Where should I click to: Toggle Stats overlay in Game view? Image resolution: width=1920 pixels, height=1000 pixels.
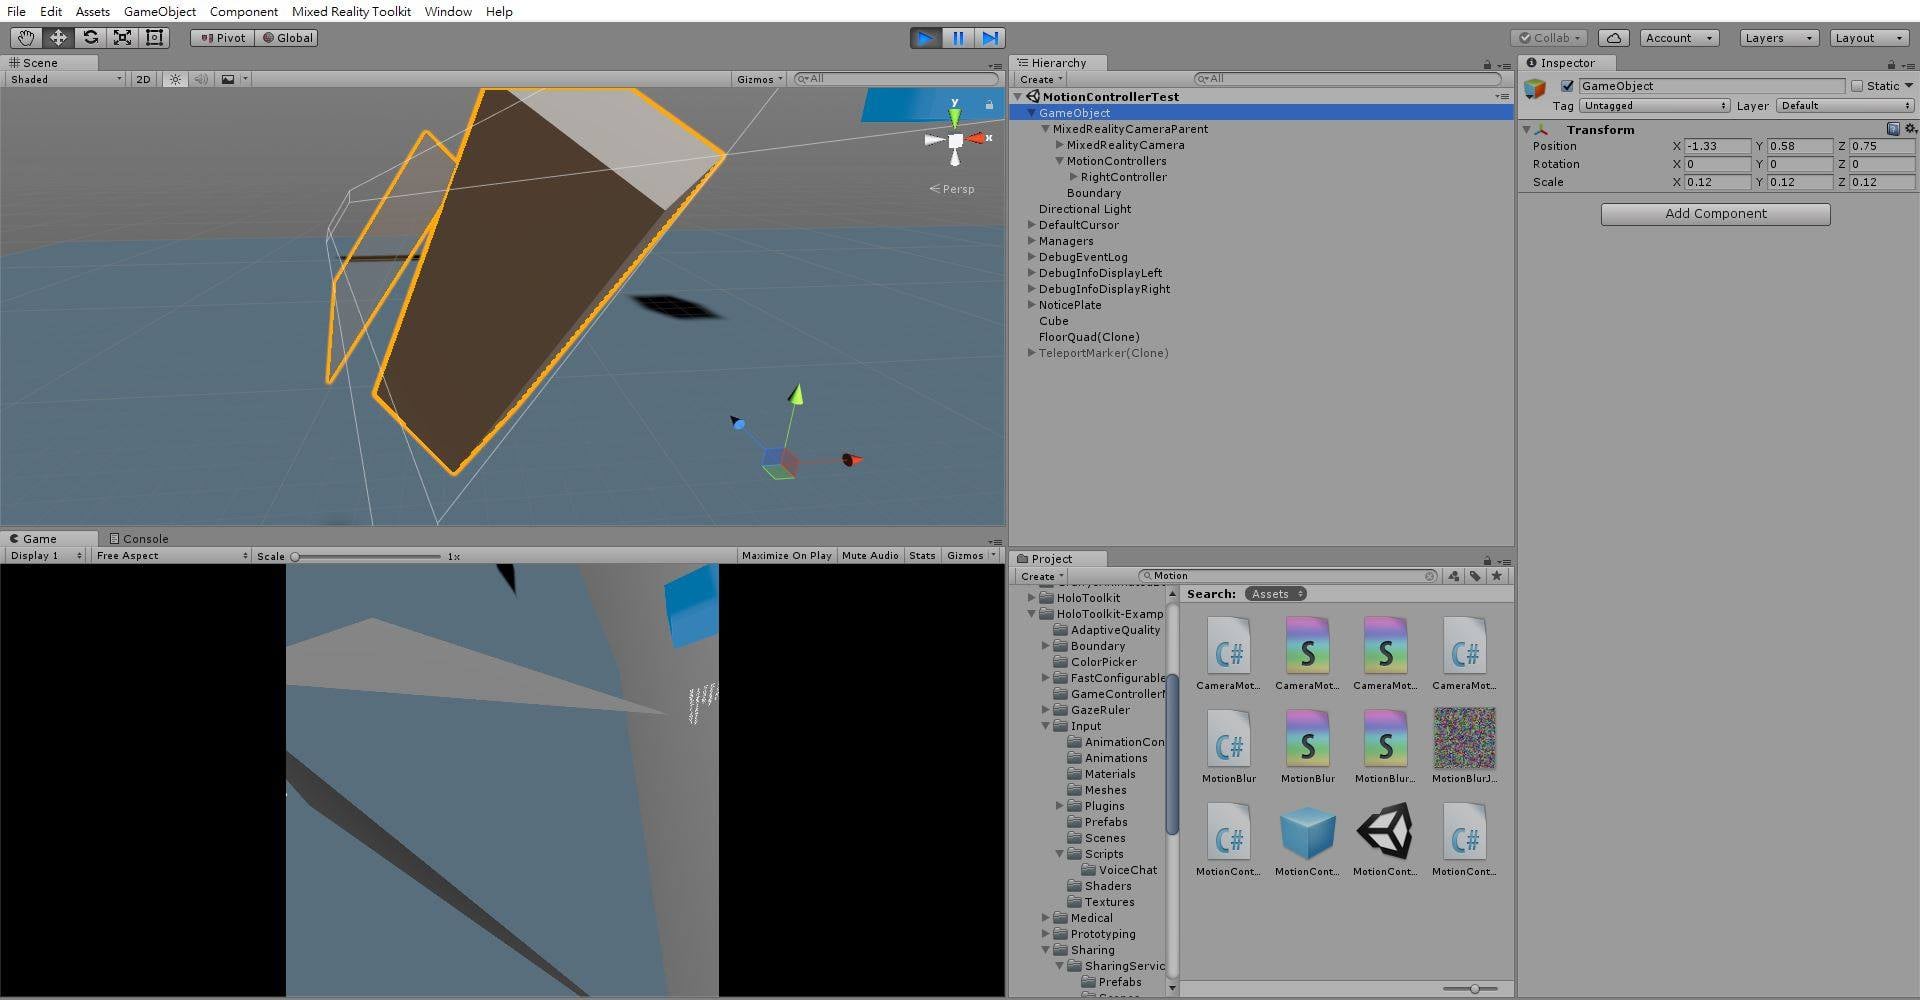922,556
